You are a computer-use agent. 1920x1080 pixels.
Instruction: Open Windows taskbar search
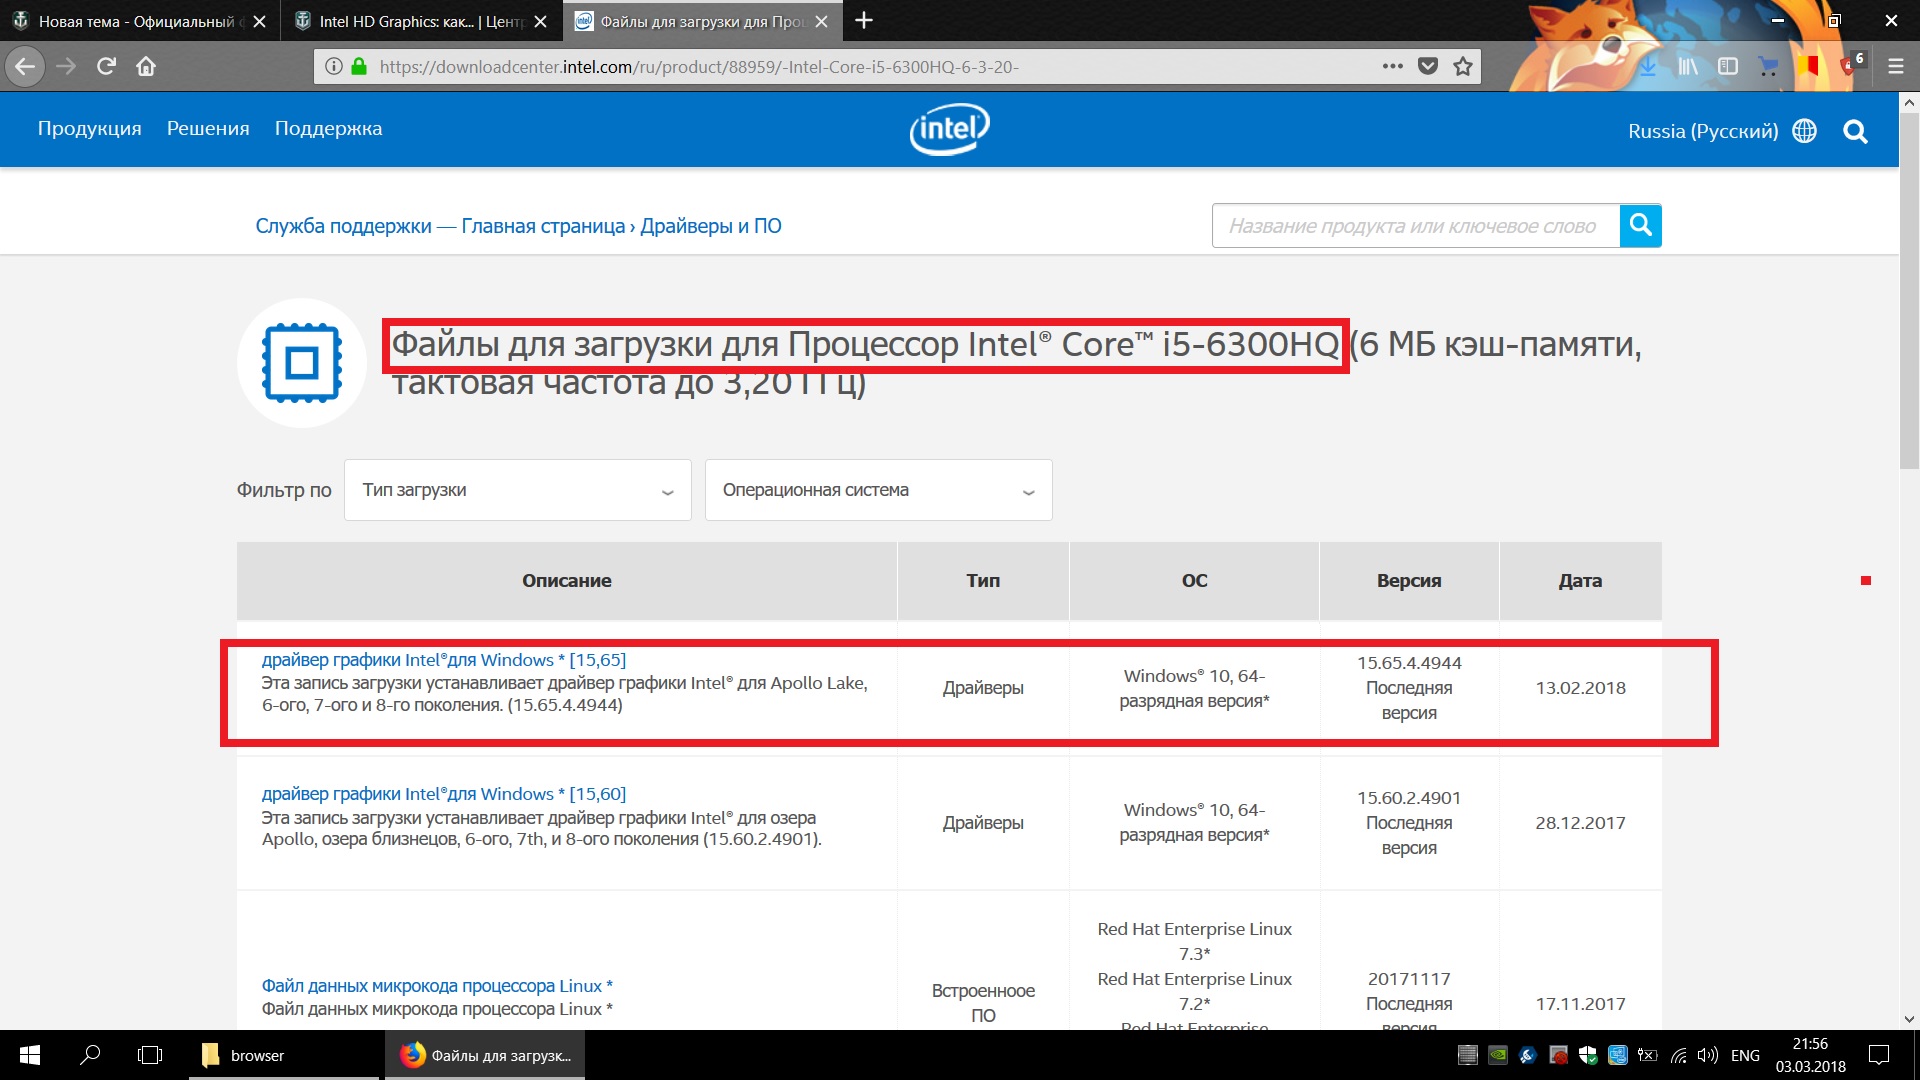coord(90,1055)
